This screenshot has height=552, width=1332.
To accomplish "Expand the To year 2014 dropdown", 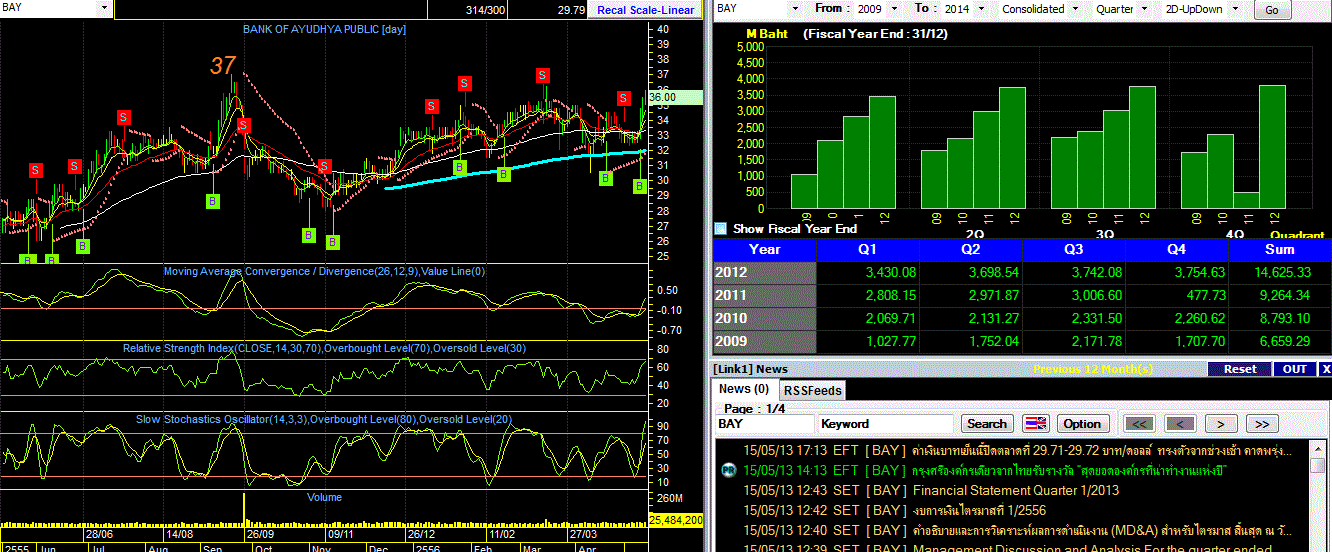I will [981, 8].
